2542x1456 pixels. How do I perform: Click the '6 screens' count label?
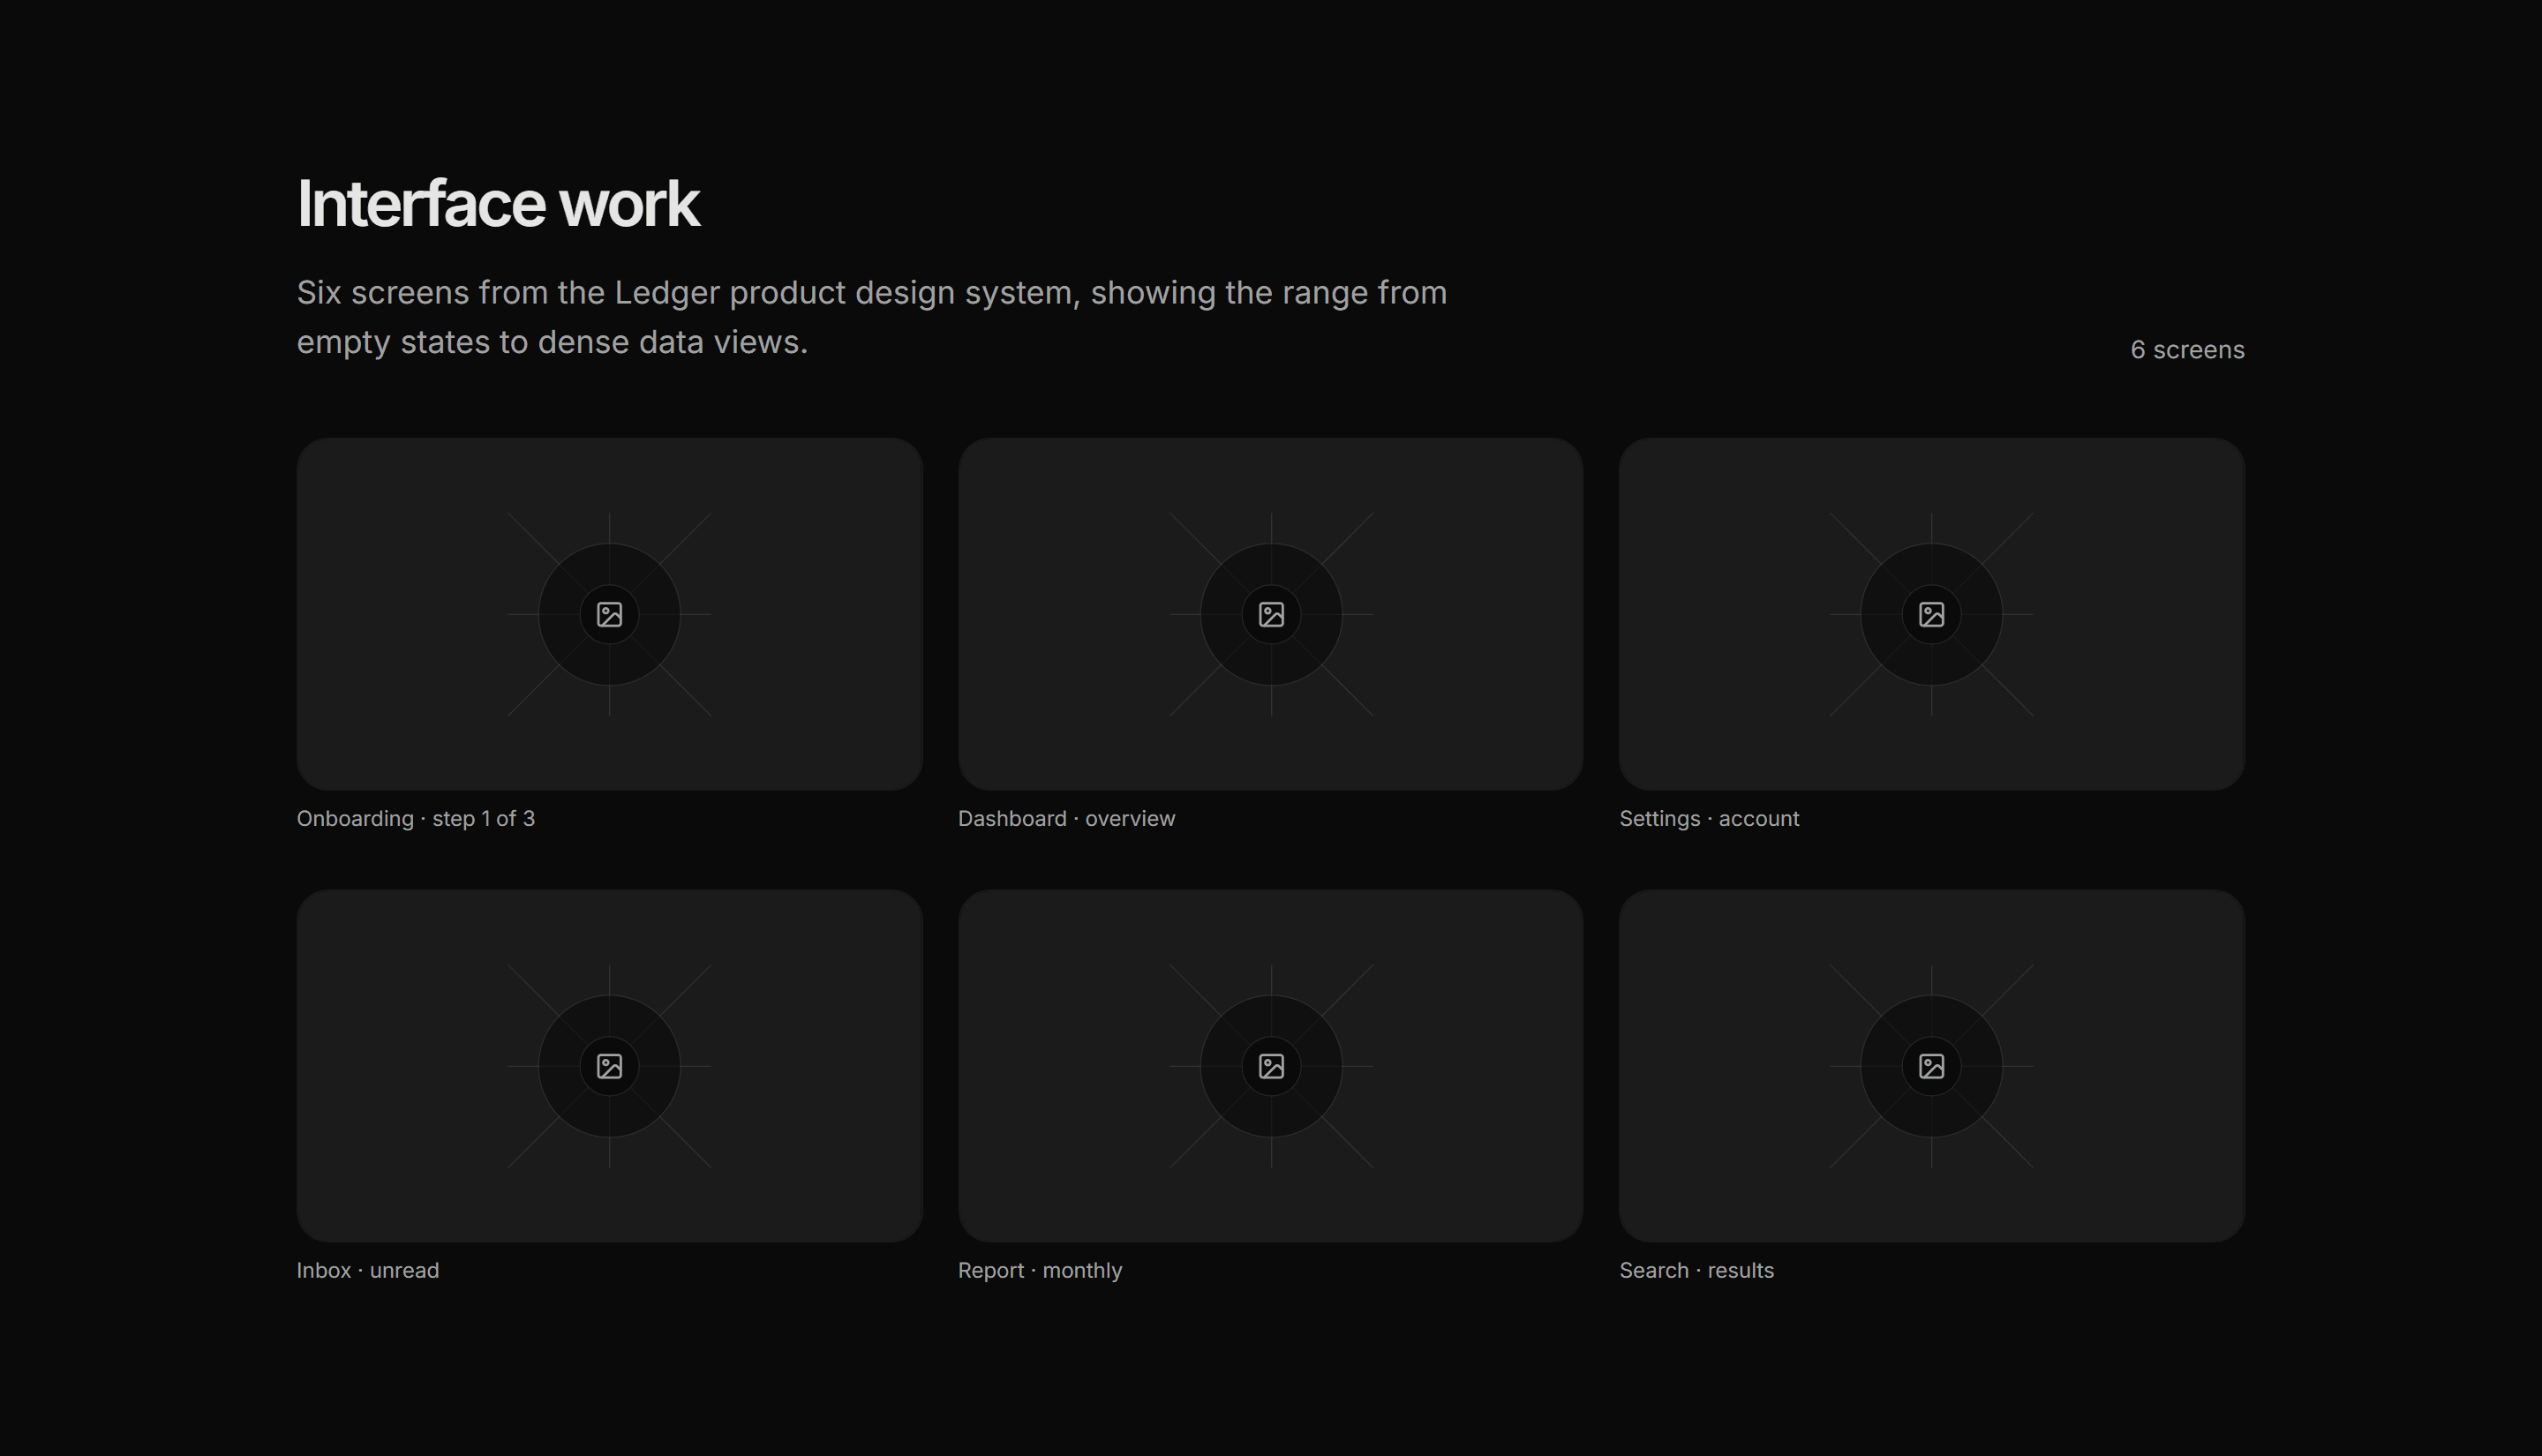[x=2187, y=350]
